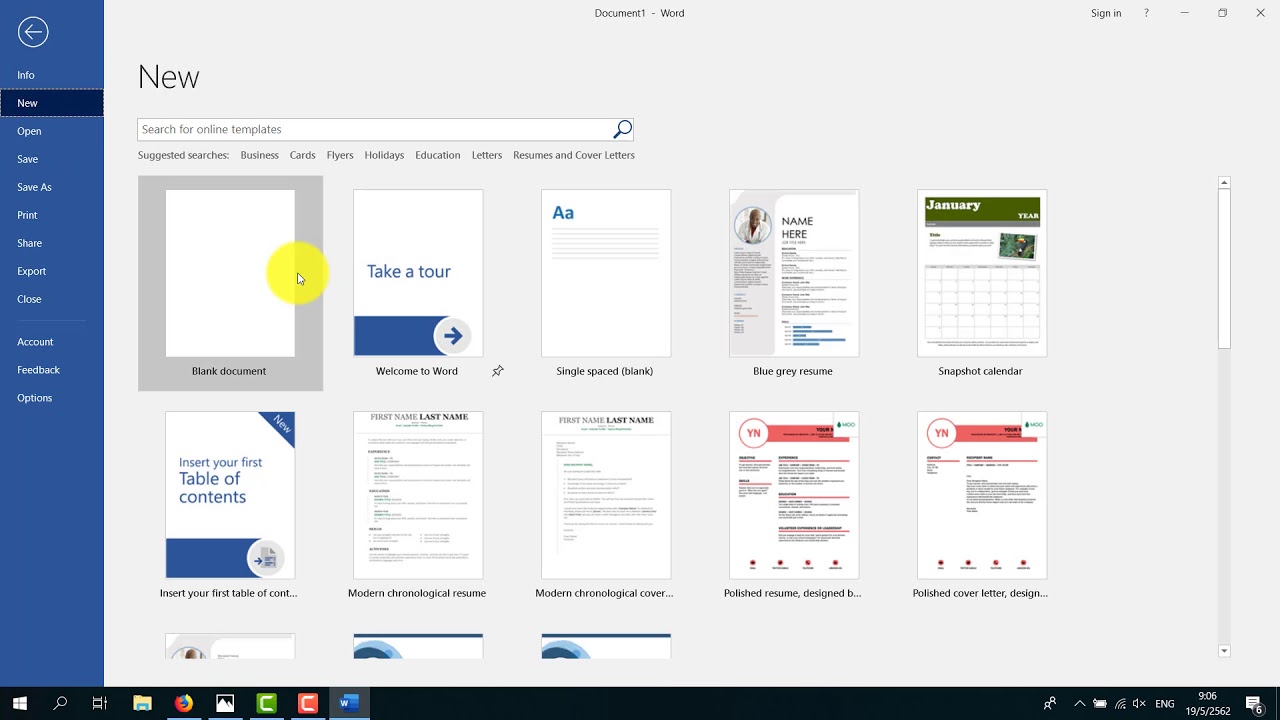Choose Save As in the sidebar
This screenshot has height=720, width=1280.
52,187
